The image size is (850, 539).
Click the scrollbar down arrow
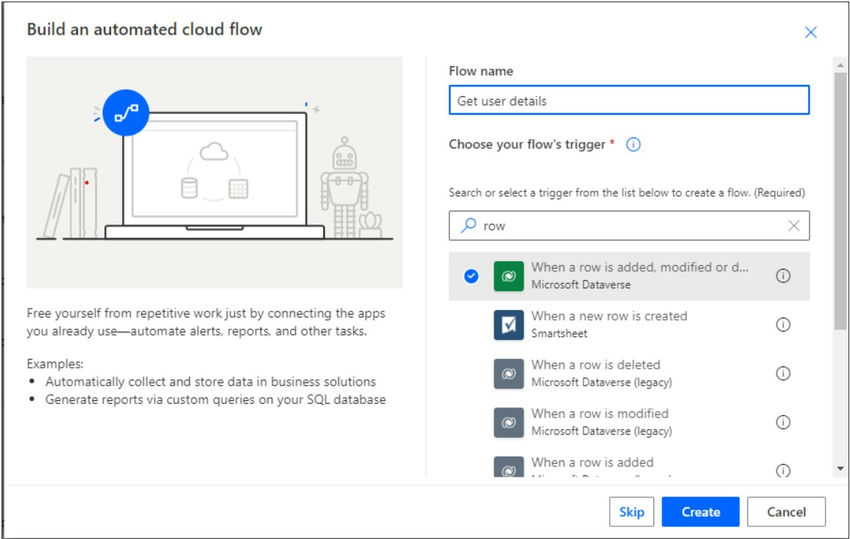pos(840,469)
